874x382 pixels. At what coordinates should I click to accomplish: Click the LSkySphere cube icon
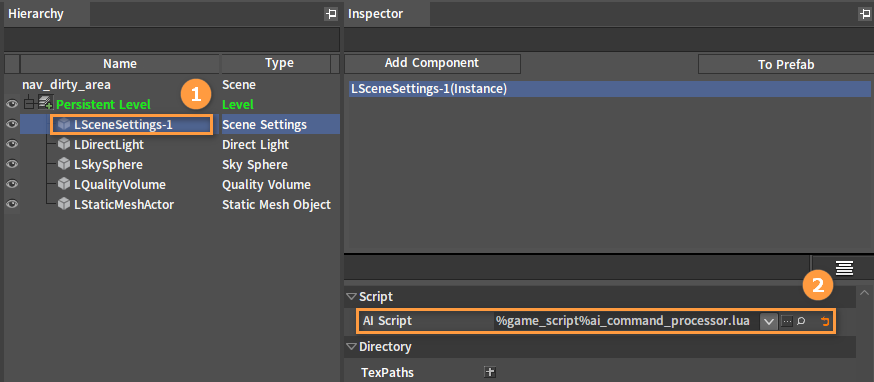point(64,165)
